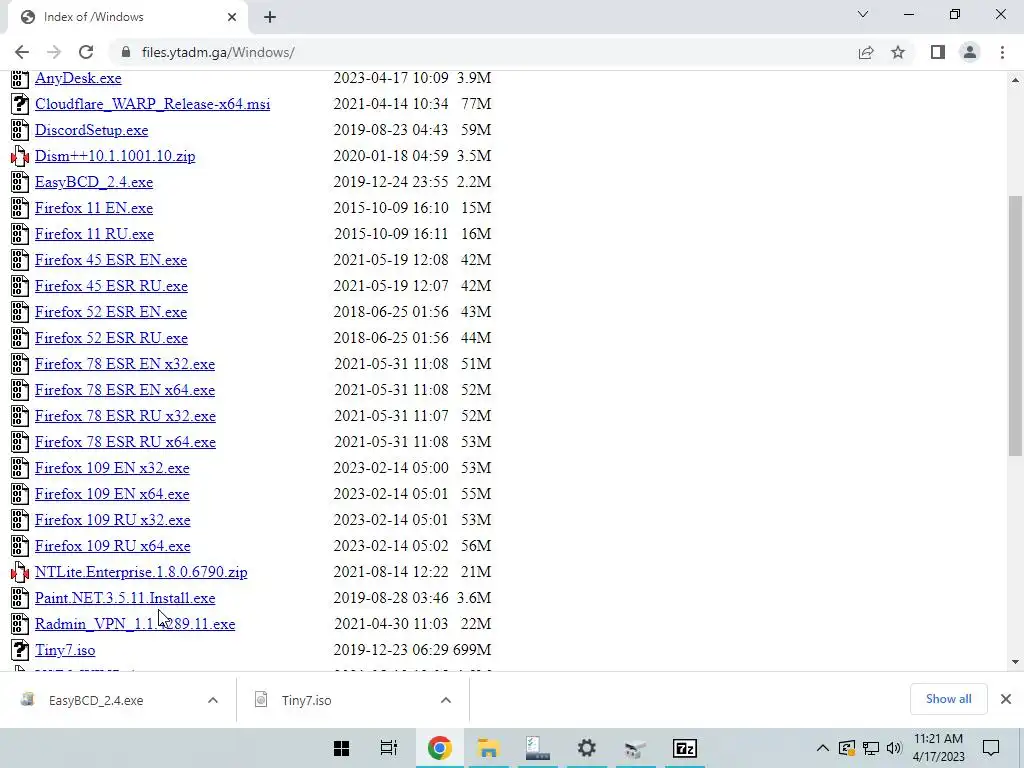Screen dimensions: 1024x768
Task: Open the tab search dropdown
Action: [863, 14]
